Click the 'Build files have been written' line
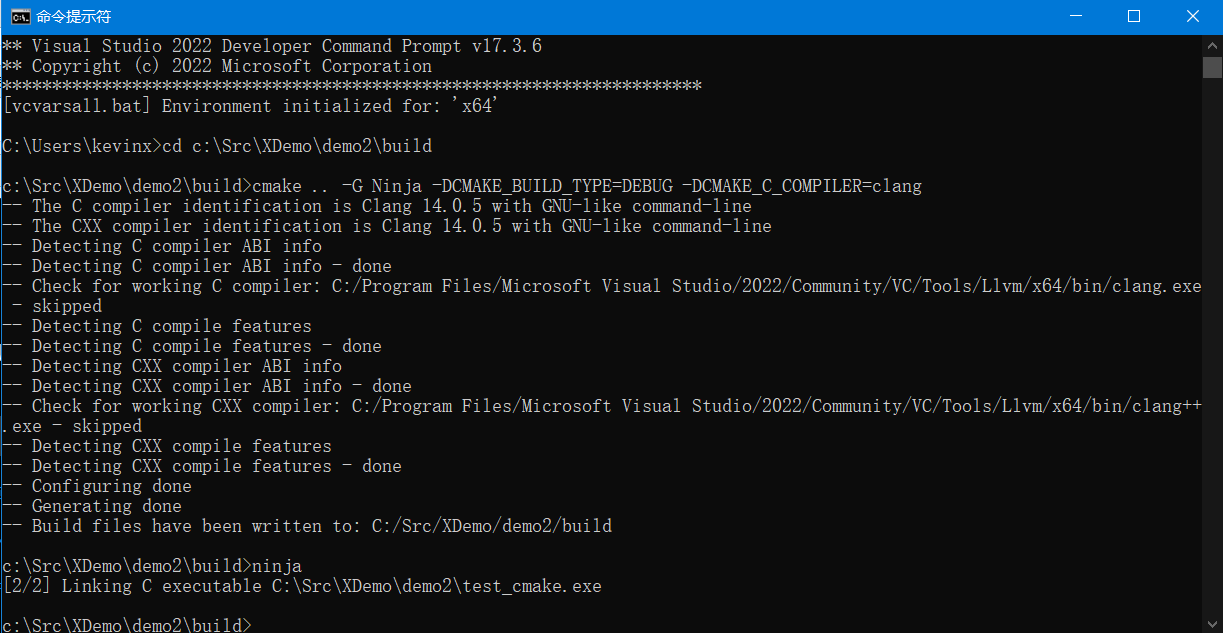This screenshot has height=633, width=1223. pos(307,526)
